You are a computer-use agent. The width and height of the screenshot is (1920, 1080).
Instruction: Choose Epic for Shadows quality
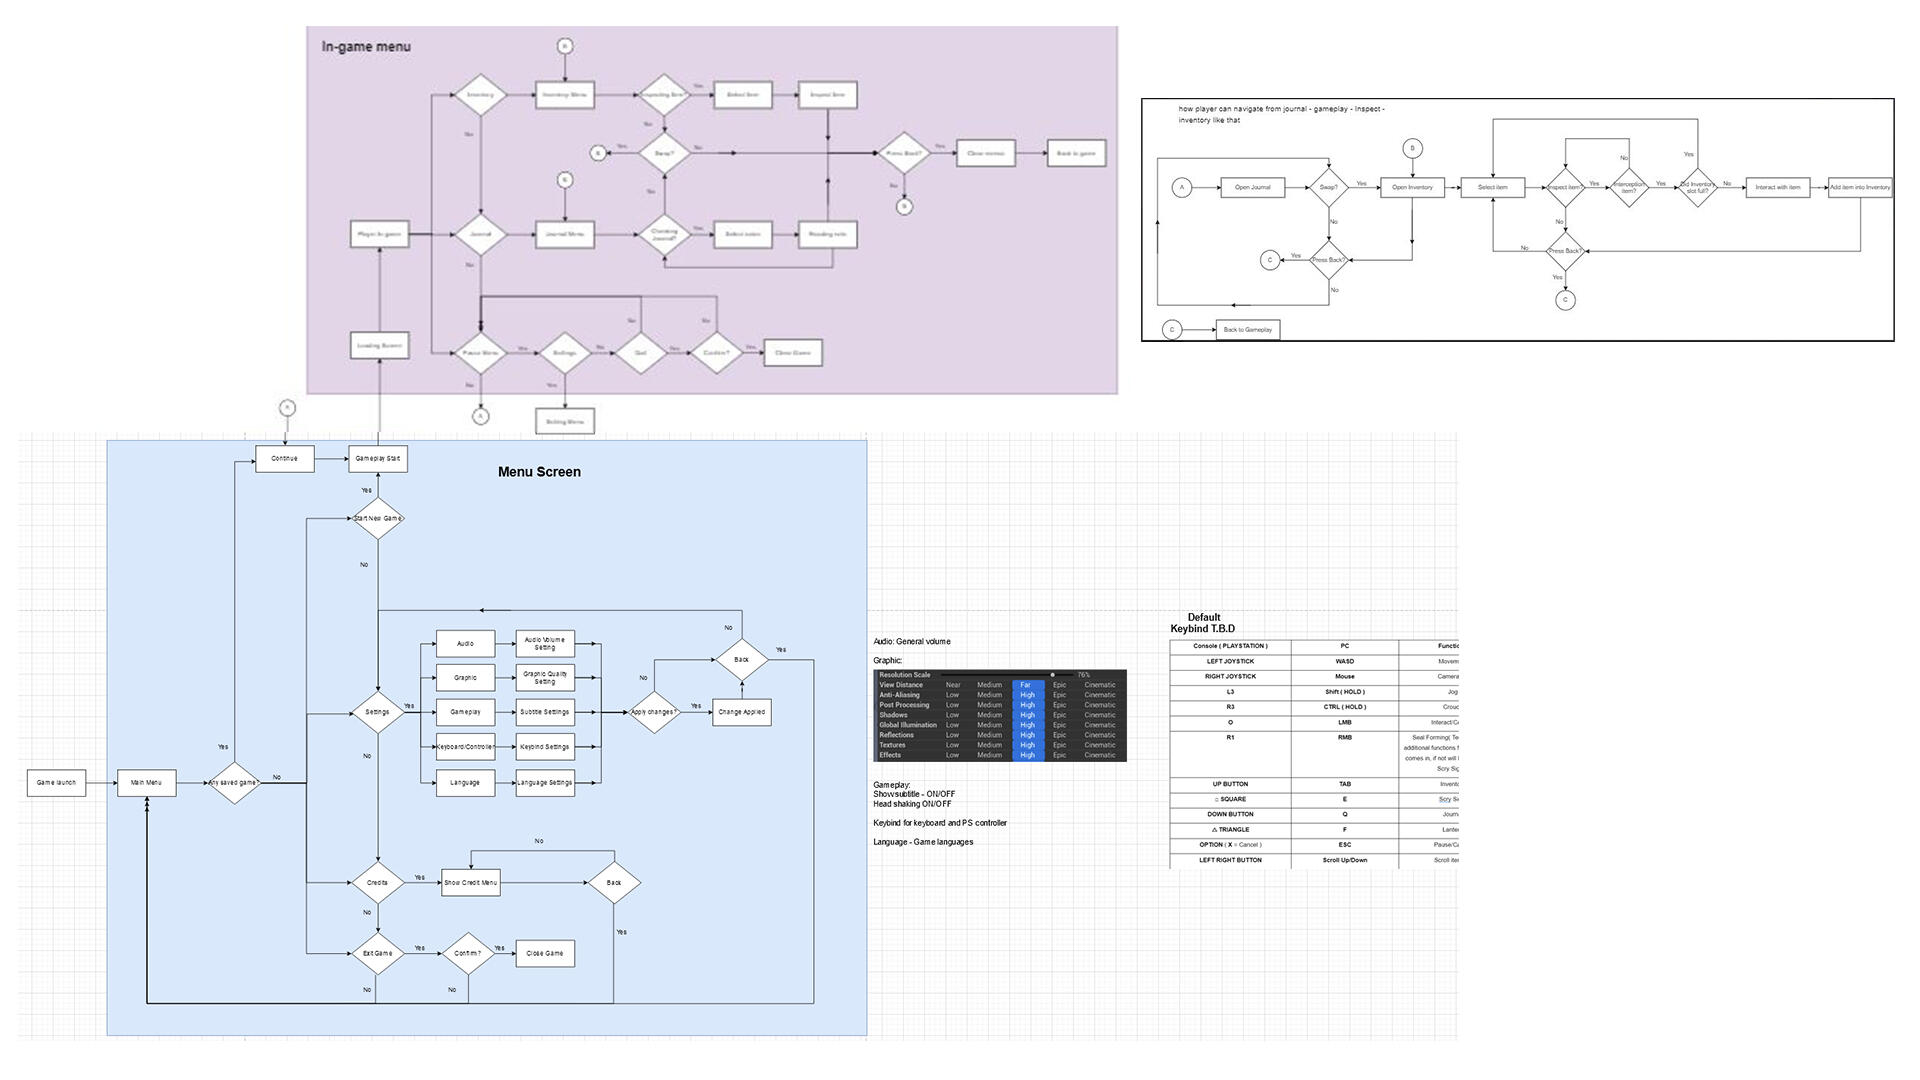coord(1059,715)
